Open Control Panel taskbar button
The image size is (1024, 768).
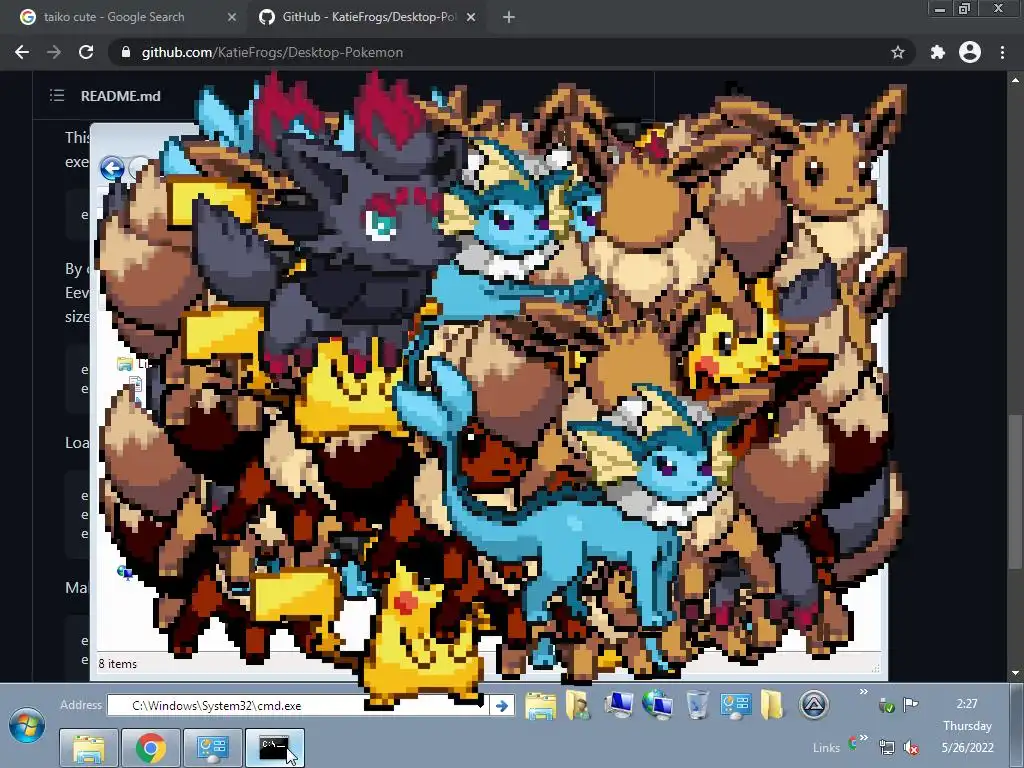[x=213, y=748]
